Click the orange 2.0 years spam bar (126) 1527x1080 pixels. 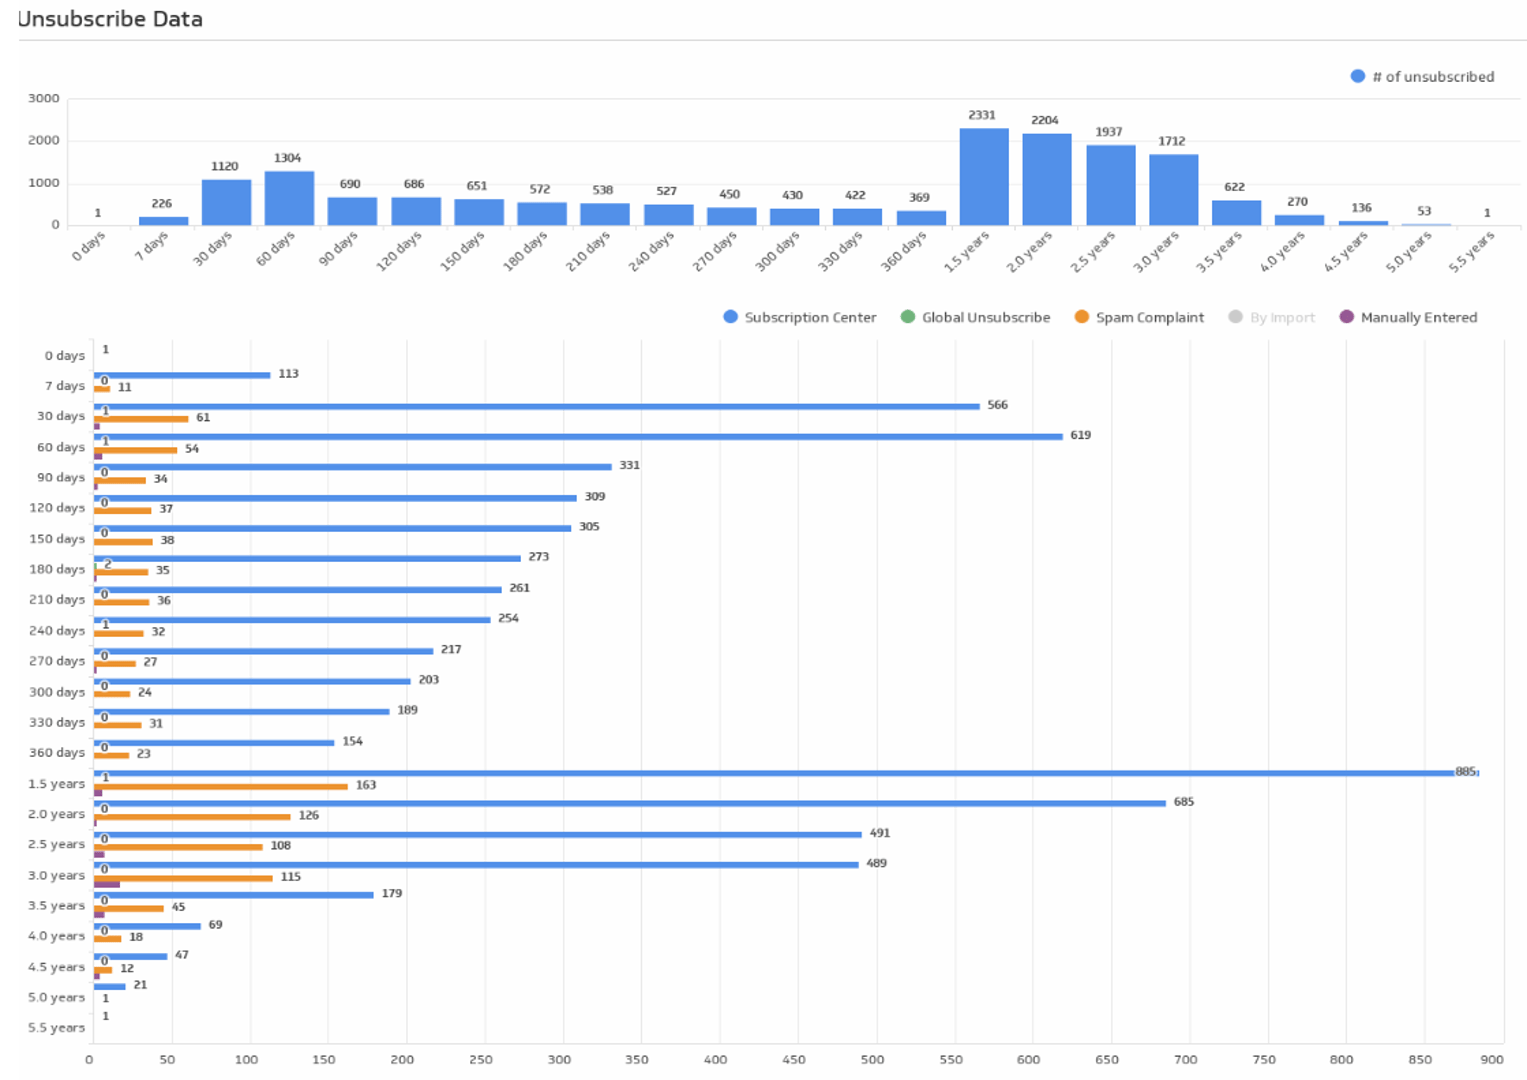click(x=192, y=817)
